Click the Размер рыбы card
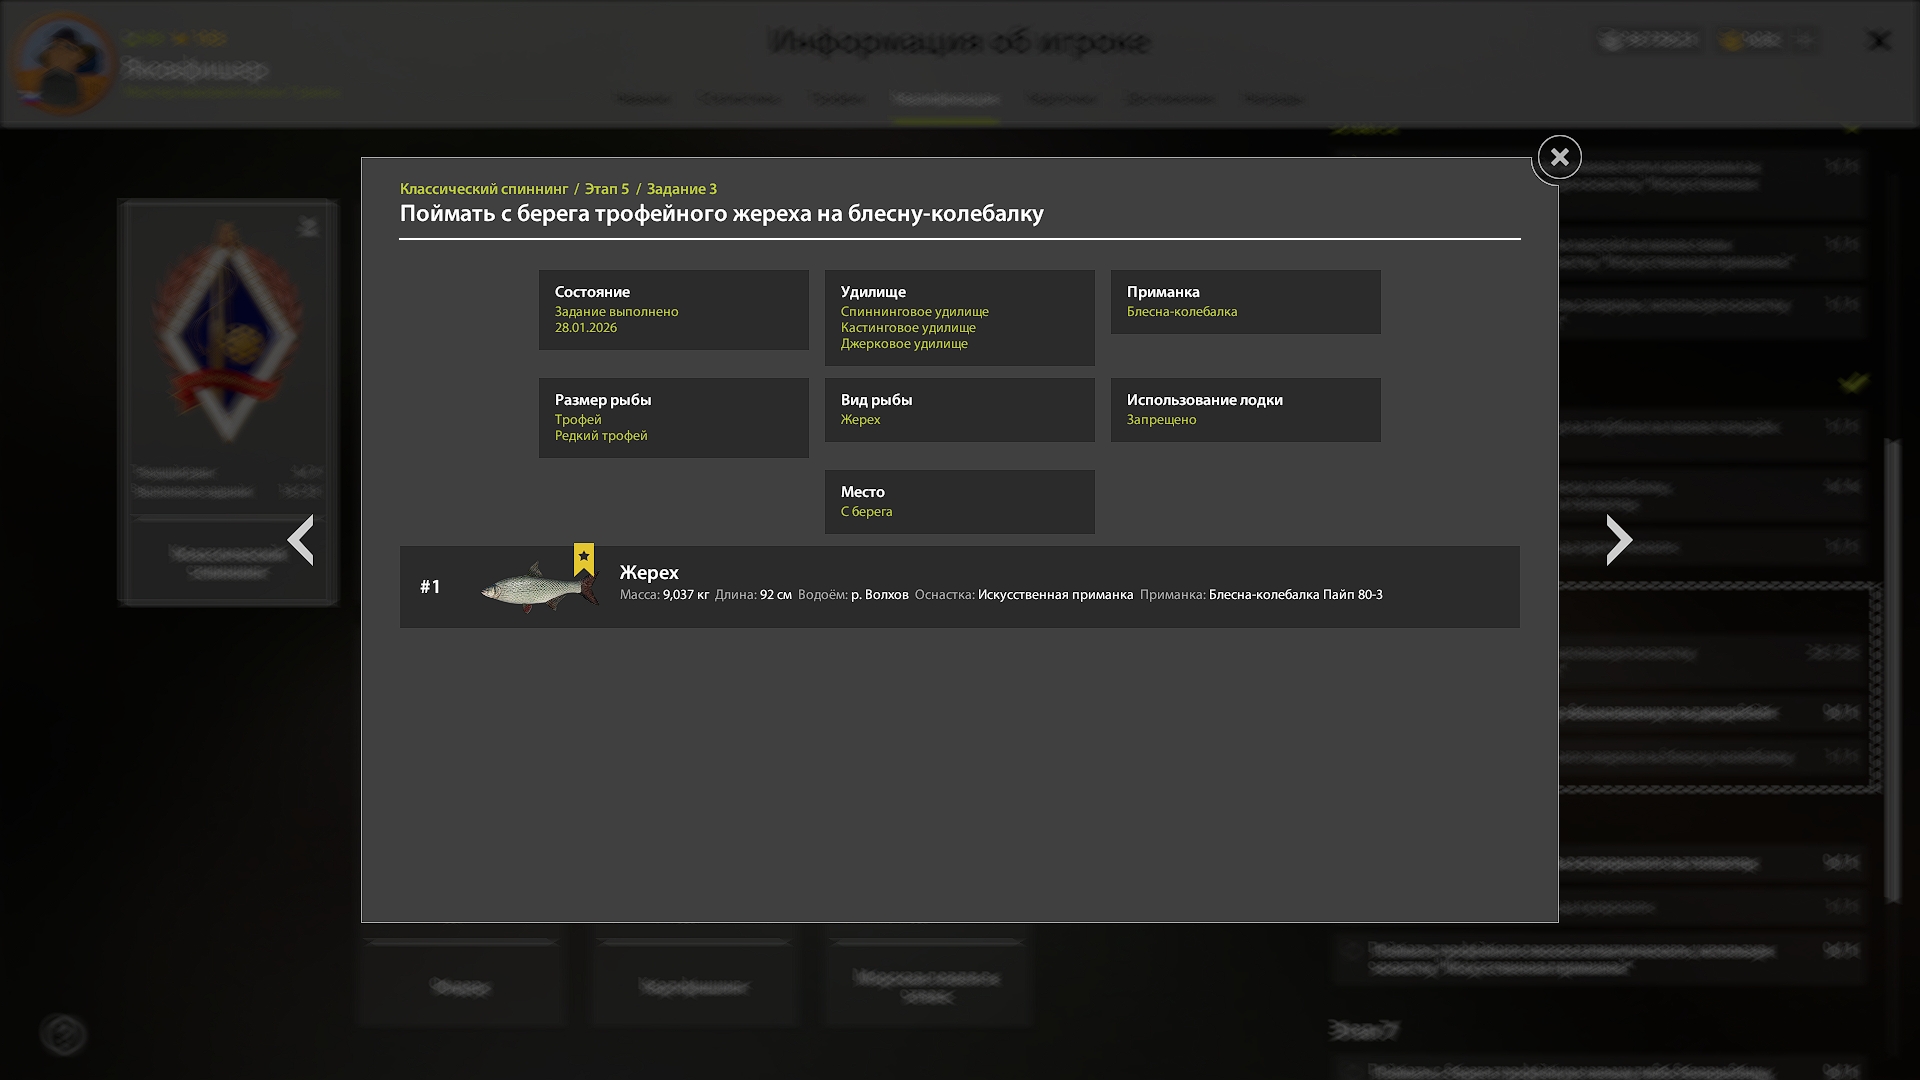The height and width of the screenshot is (1080, 1920). point(673,418)
